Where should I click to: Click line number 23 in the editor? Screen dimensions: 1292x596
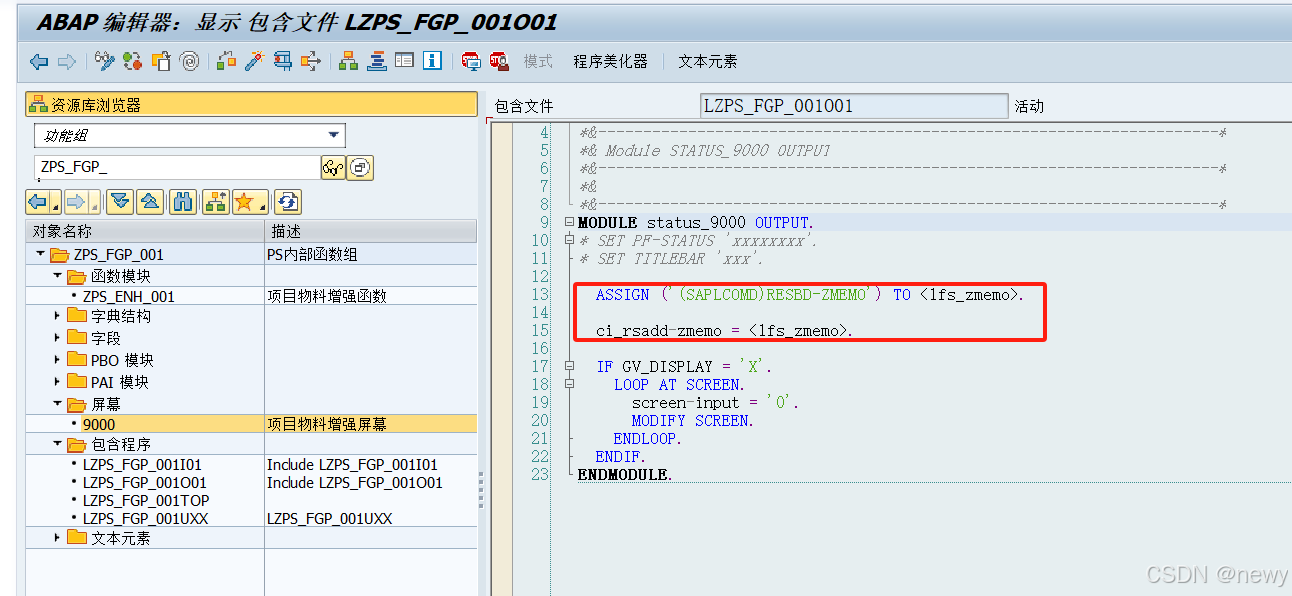pyautogui.click(x=540, y=475)
